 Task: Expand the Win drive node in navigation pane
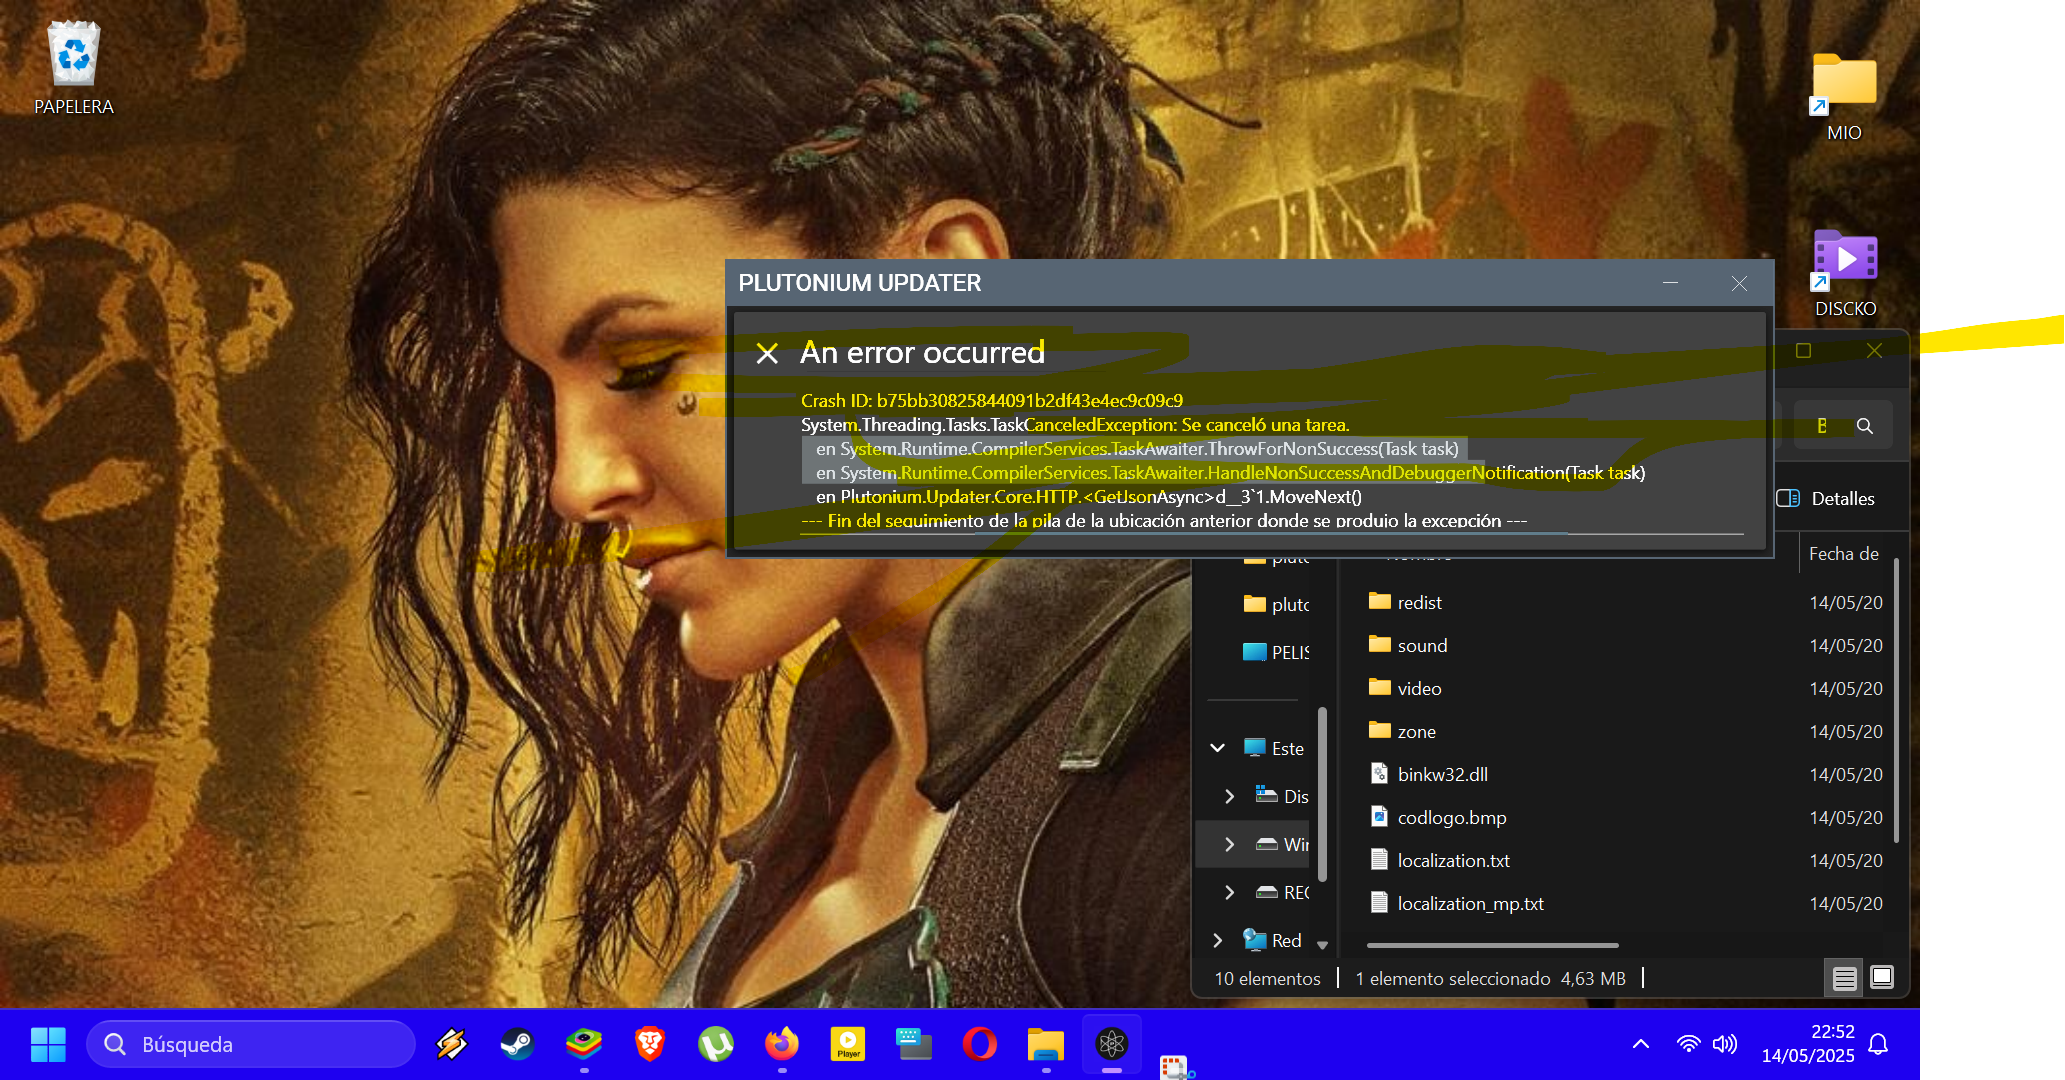point(1230,844)
